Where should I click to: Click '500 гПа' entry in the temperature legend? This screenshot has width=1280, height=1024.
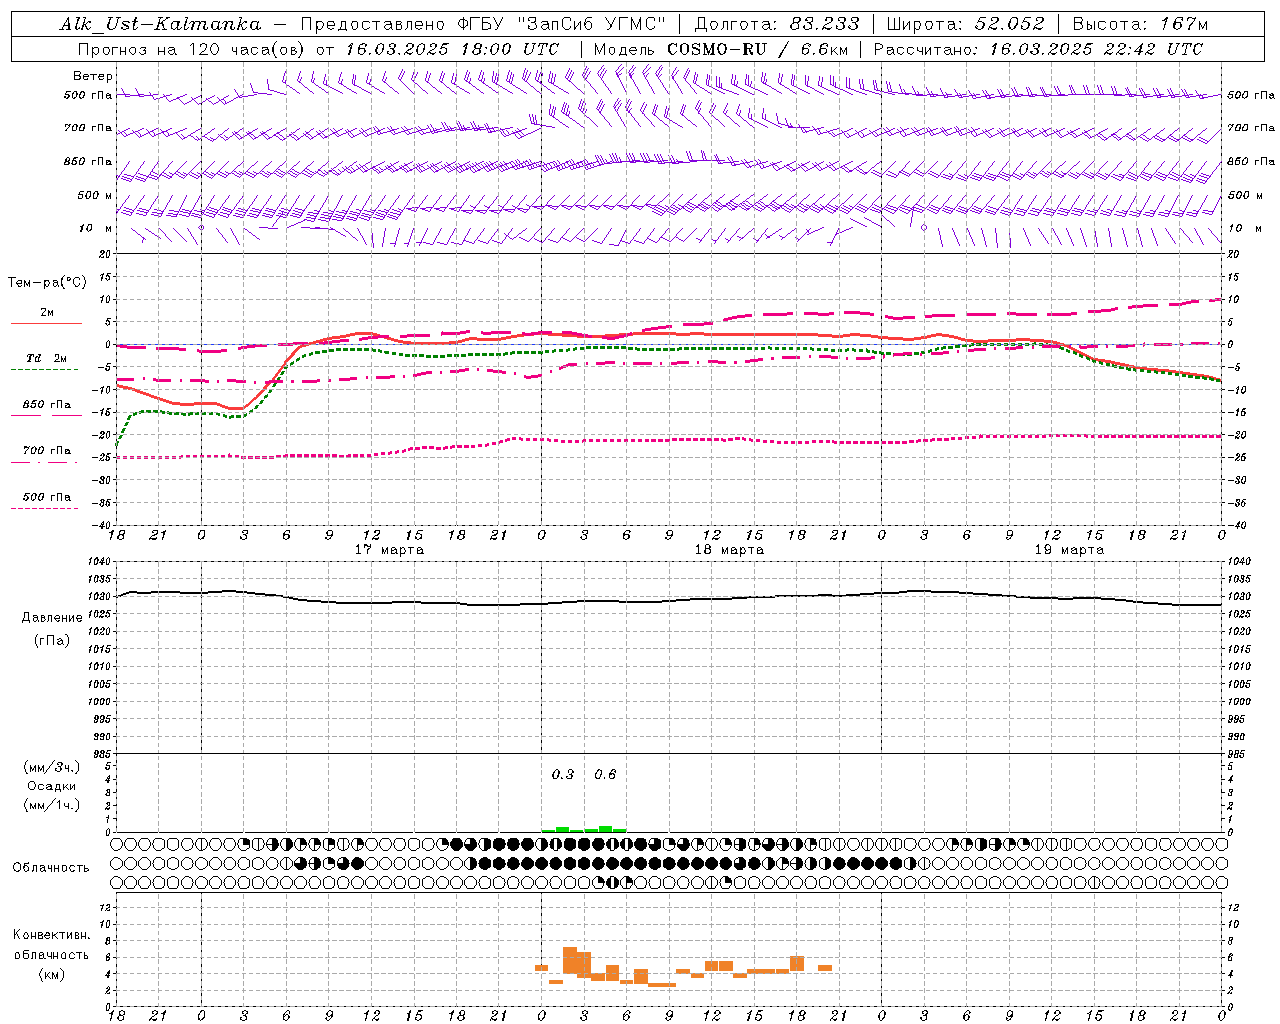point(46,497)
